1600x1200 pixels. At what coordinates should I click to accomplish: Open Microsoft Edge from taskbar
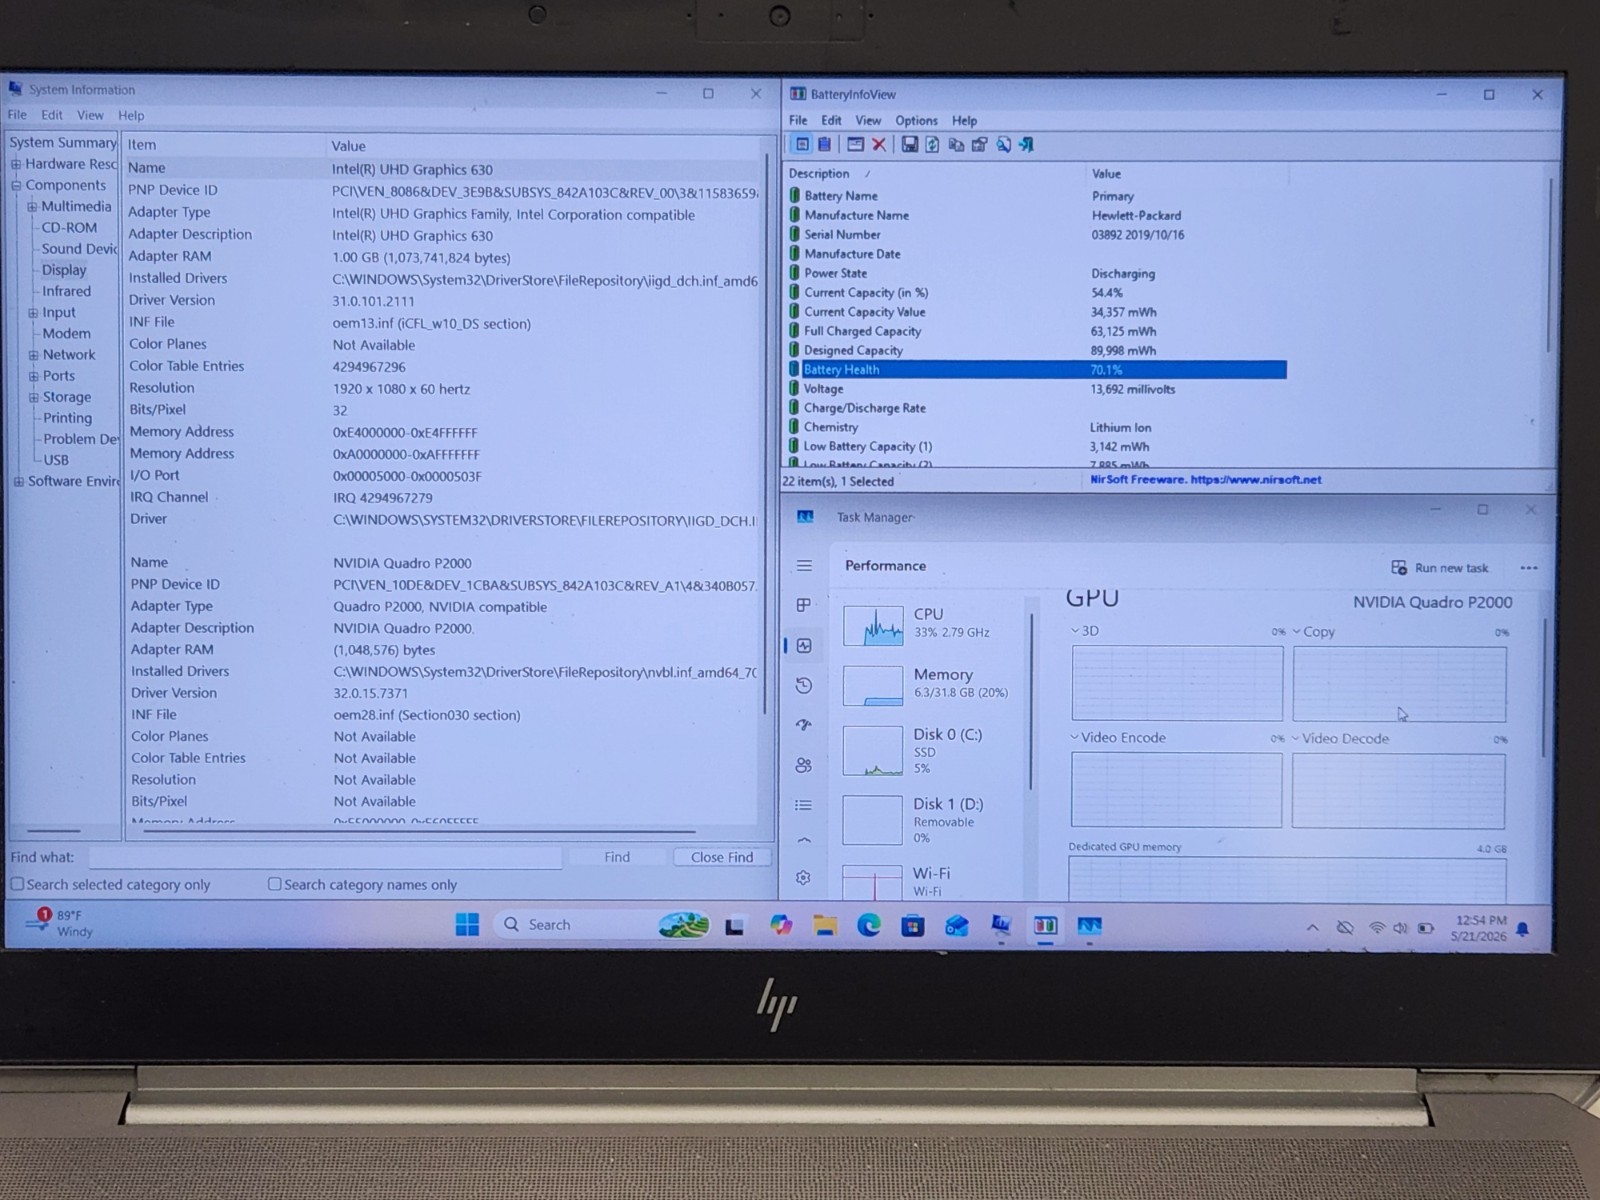click(869, 926)
